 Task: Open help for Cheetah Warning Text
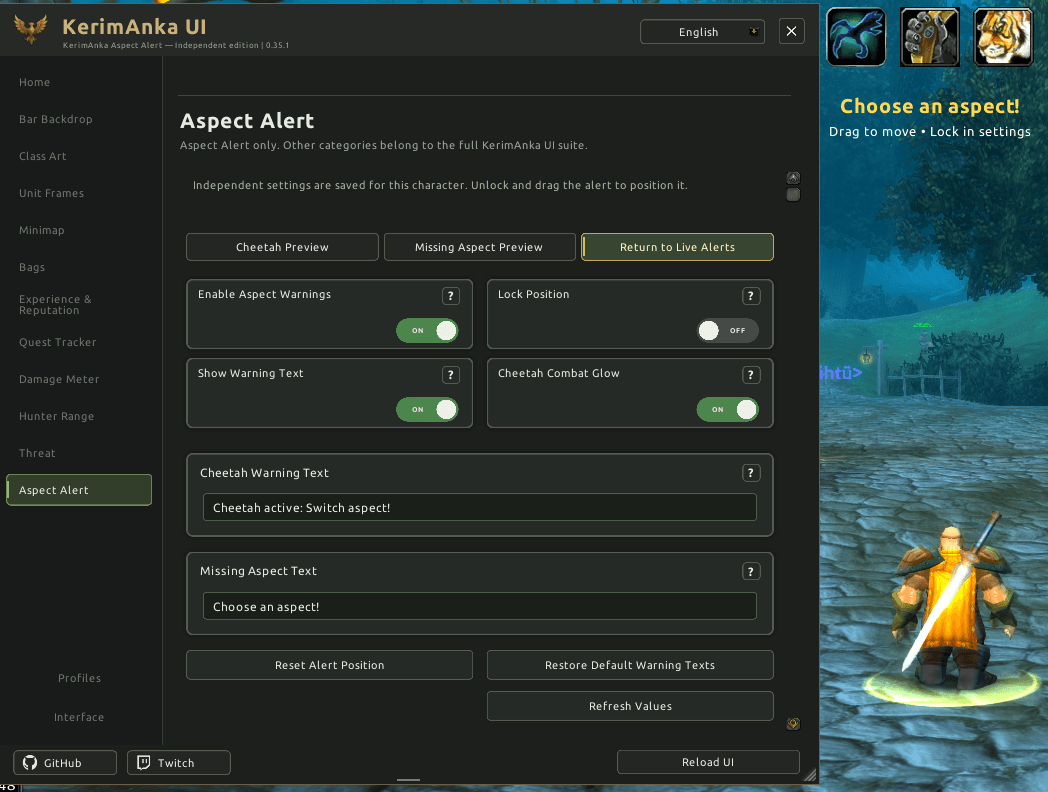pos(751,473)
